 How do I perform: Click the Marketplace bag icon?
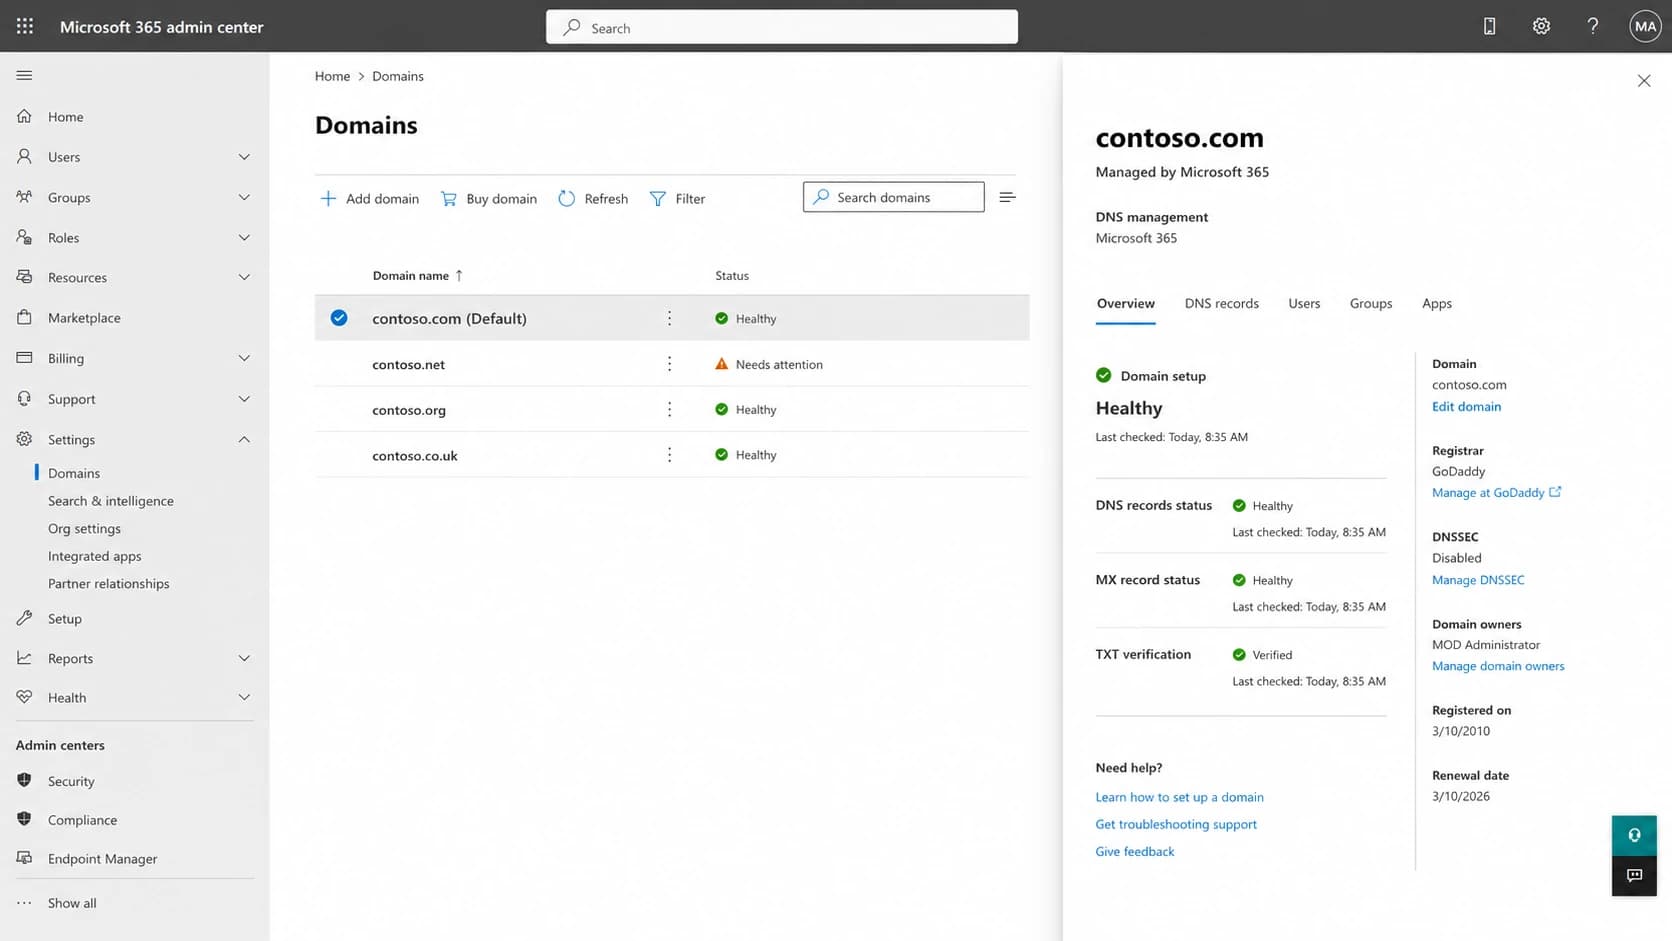(25, 317)
